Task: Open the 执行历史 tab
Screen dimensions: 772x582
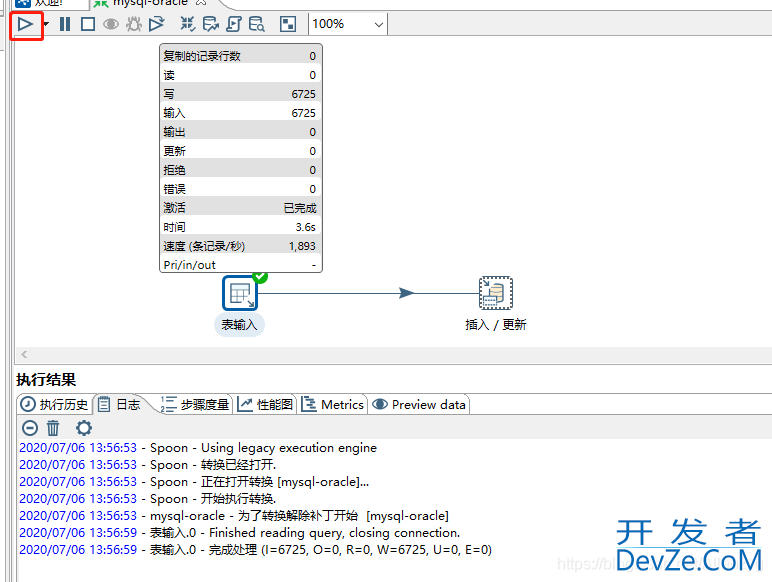Action: click(x=55, y=405)
